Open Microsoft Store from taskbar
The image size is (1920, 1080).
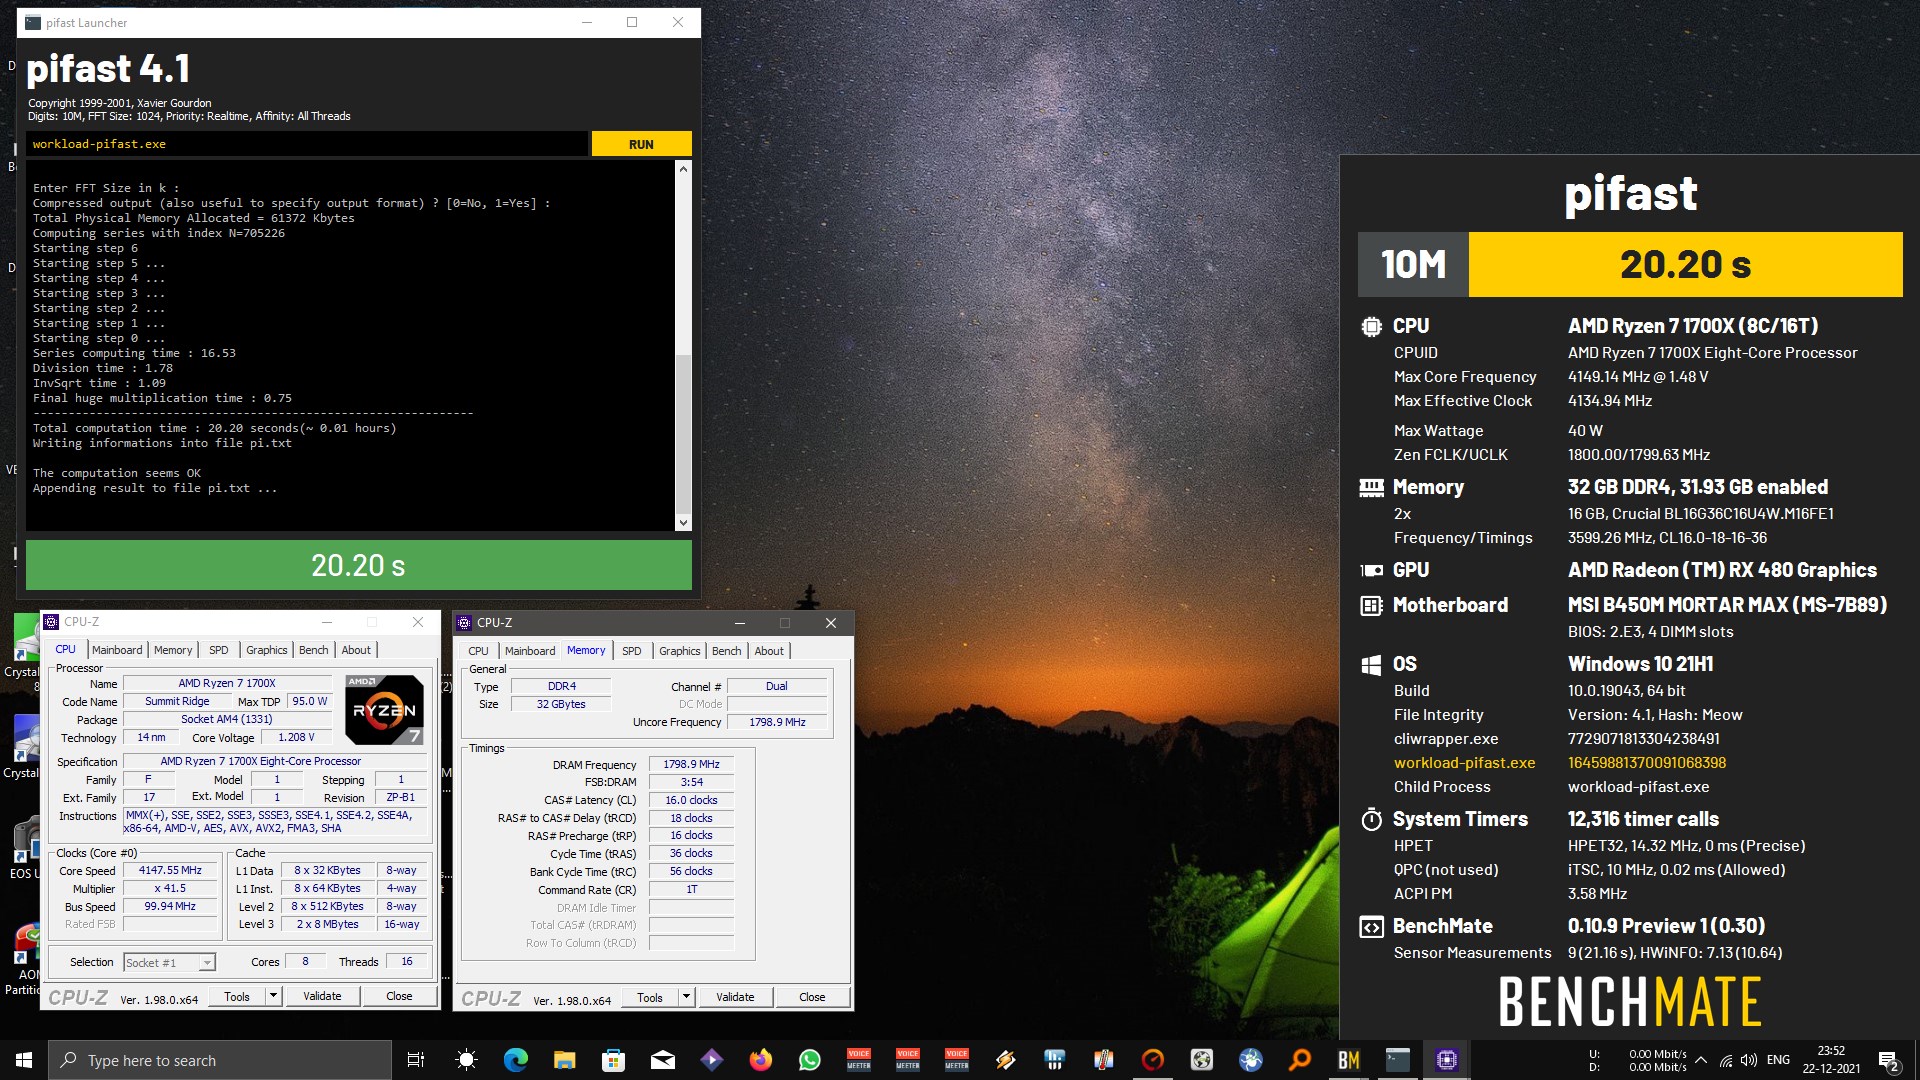coord(613,1060)
